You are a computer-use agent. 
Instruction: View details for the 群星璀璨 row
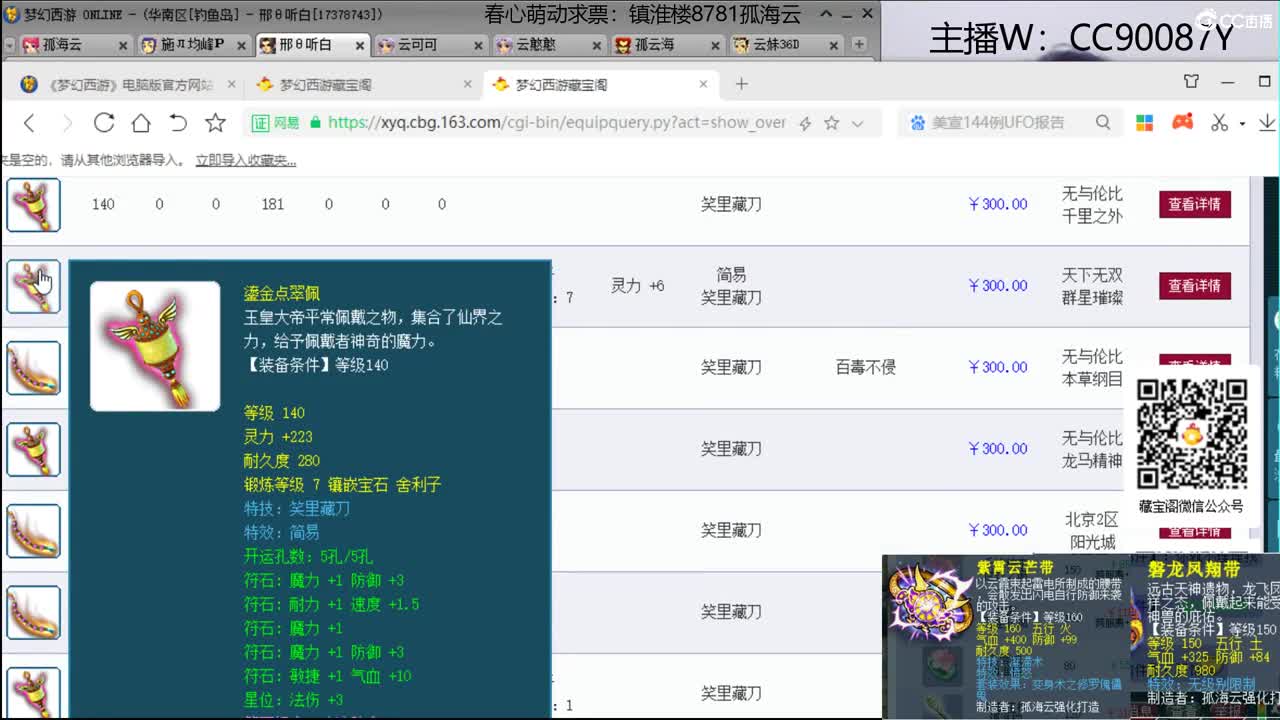(1194, 286)
